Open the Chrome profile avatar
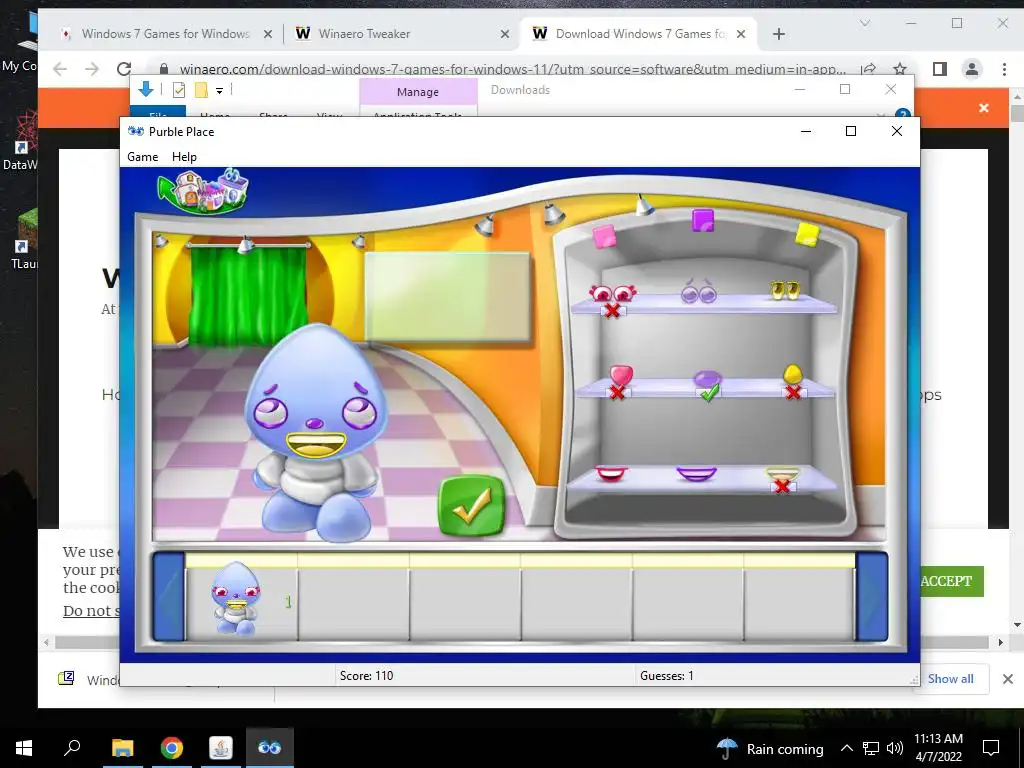Viewport: 1024px width, 768px height. coord(972,69)
